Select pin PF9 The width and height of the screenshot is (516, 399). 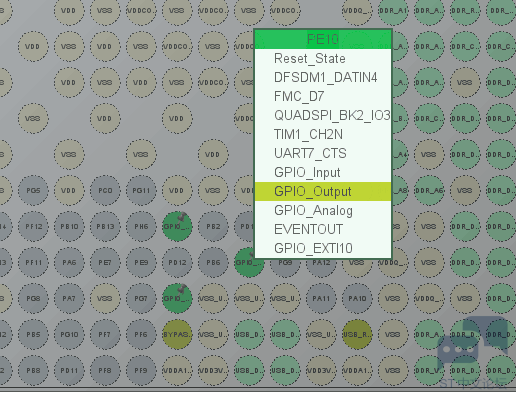point(141,370)
